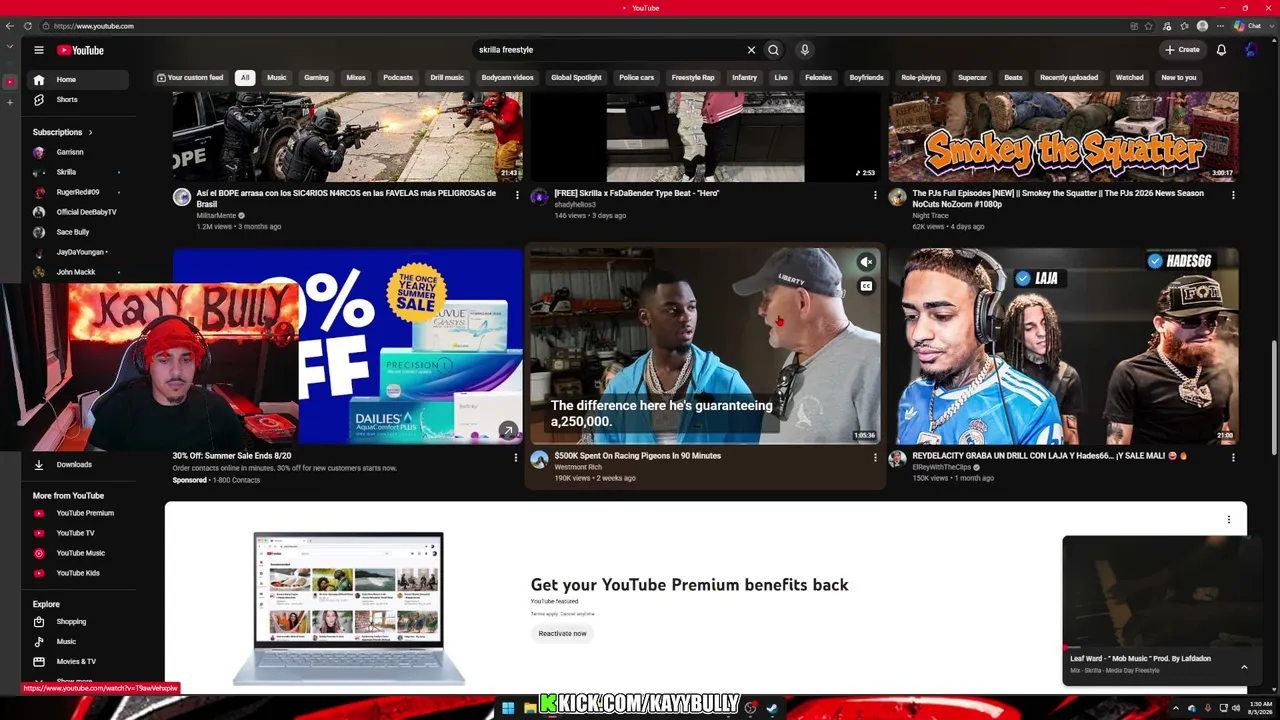
Task: Reload the page in the browser
Action: click(x=28, y=26)
